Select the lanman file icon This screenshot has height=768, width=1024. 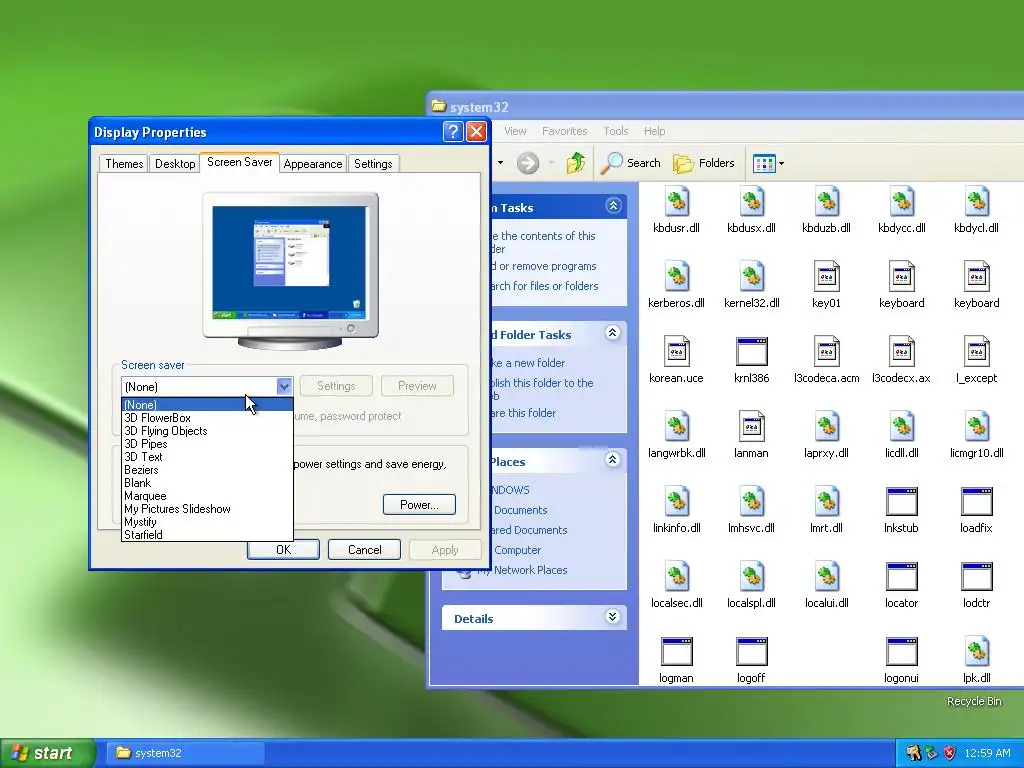click(x=752, y=426)
